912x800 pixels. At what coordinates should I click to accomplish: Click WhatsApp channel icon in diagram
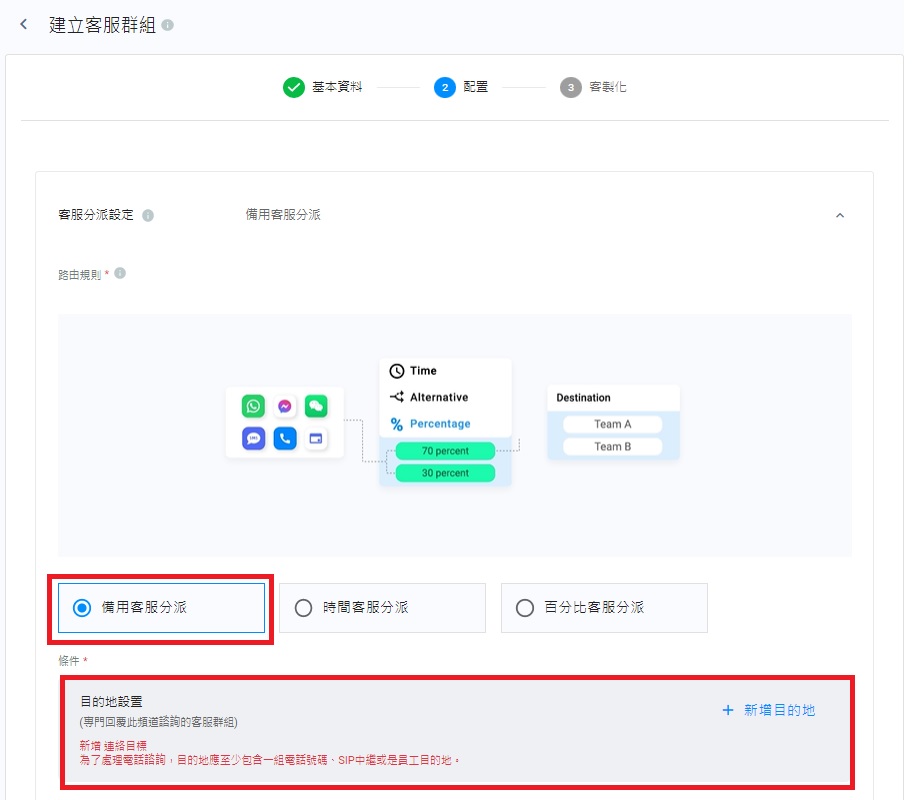(253, 406)
